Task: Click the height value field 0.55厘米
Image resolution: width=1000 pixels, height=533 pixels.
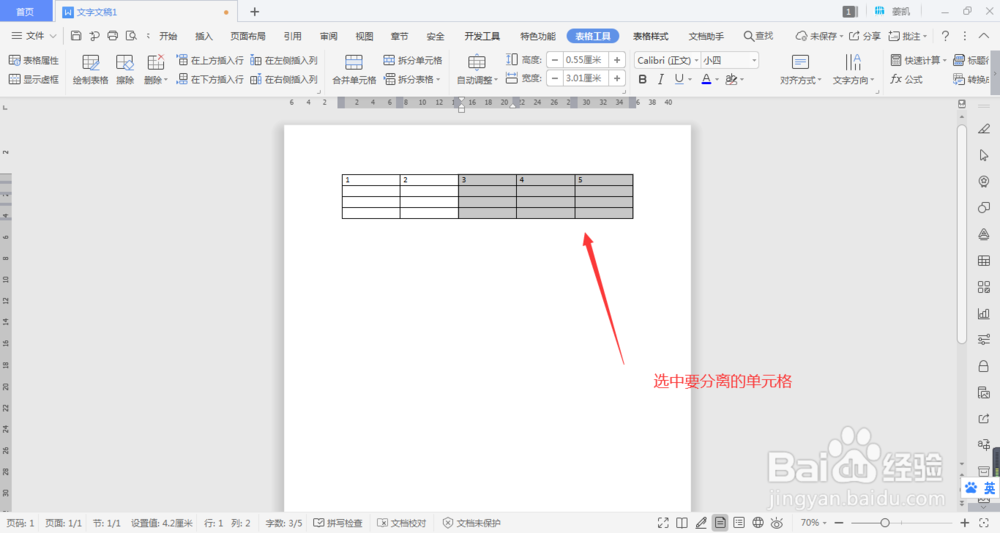Action: [586, 60]
